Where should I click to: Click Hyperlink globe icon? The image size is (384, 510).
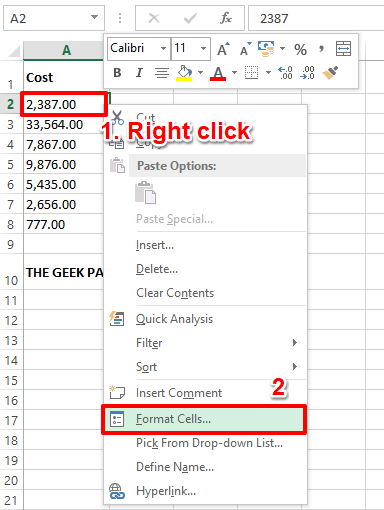[x=117, y=491]
